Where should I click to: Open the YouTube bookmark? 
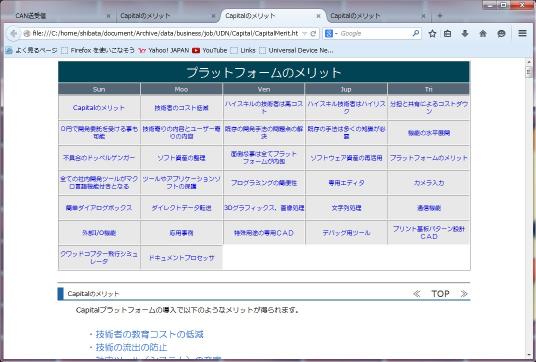pos(210,51)
